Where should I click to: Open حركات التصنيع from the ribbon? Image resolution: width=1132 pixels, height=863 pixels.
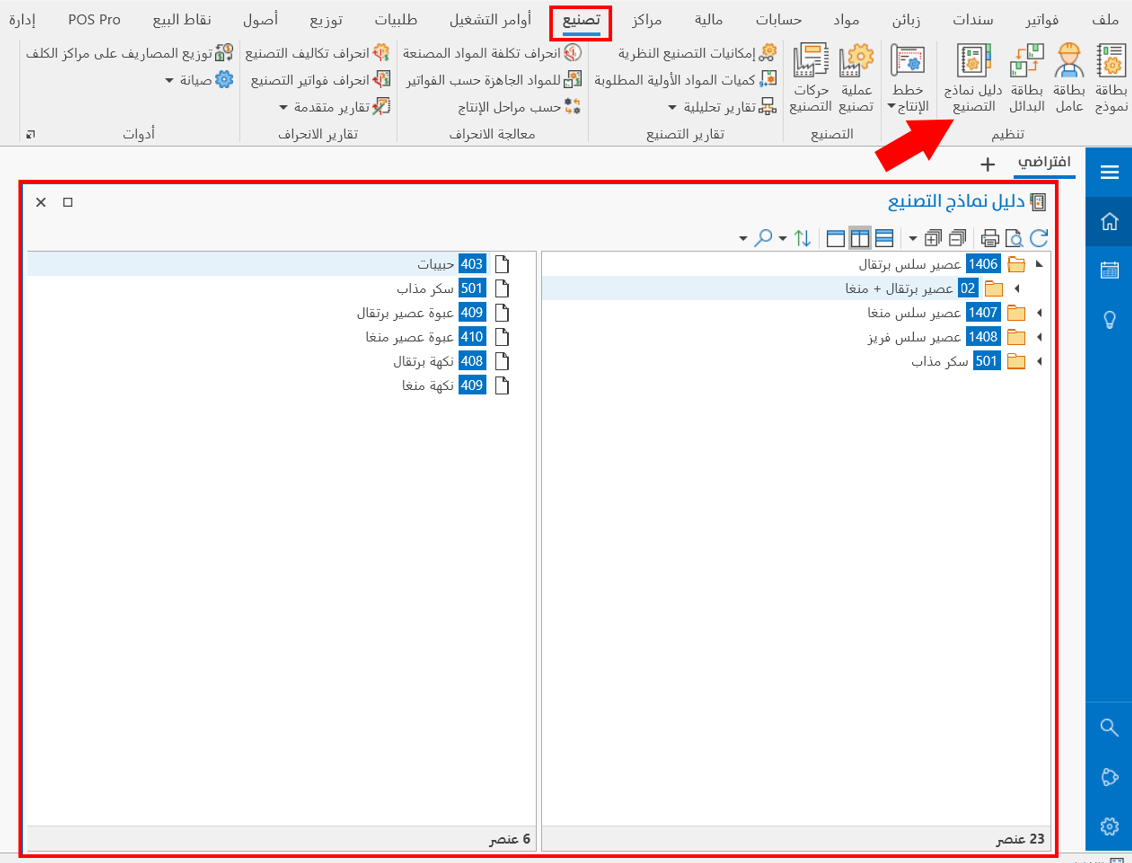[810, 78]
